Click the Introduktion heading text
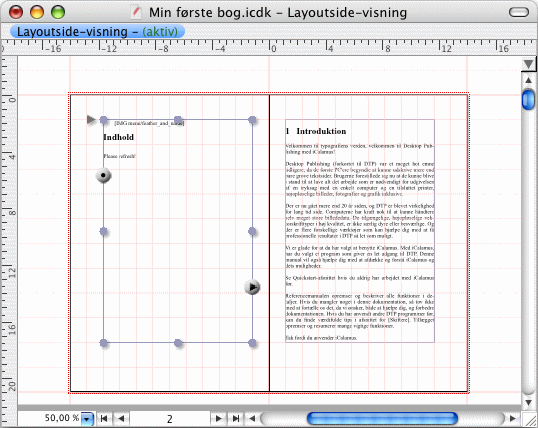 pos(321,131)
